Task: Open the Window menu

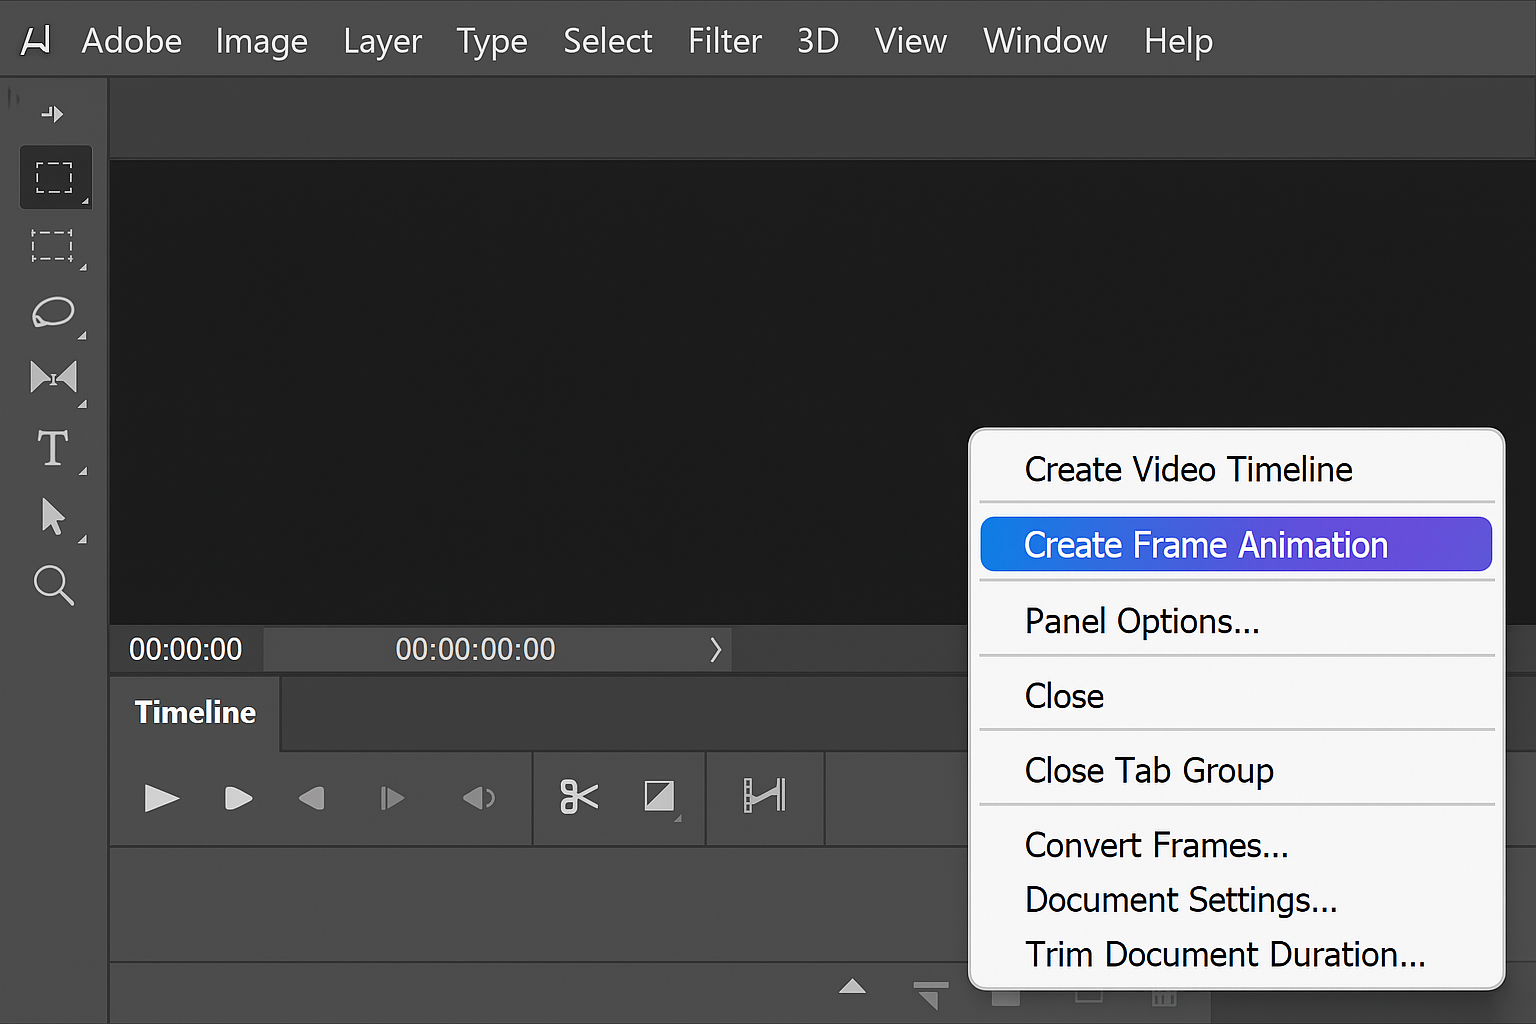Action: point(1046,41)
